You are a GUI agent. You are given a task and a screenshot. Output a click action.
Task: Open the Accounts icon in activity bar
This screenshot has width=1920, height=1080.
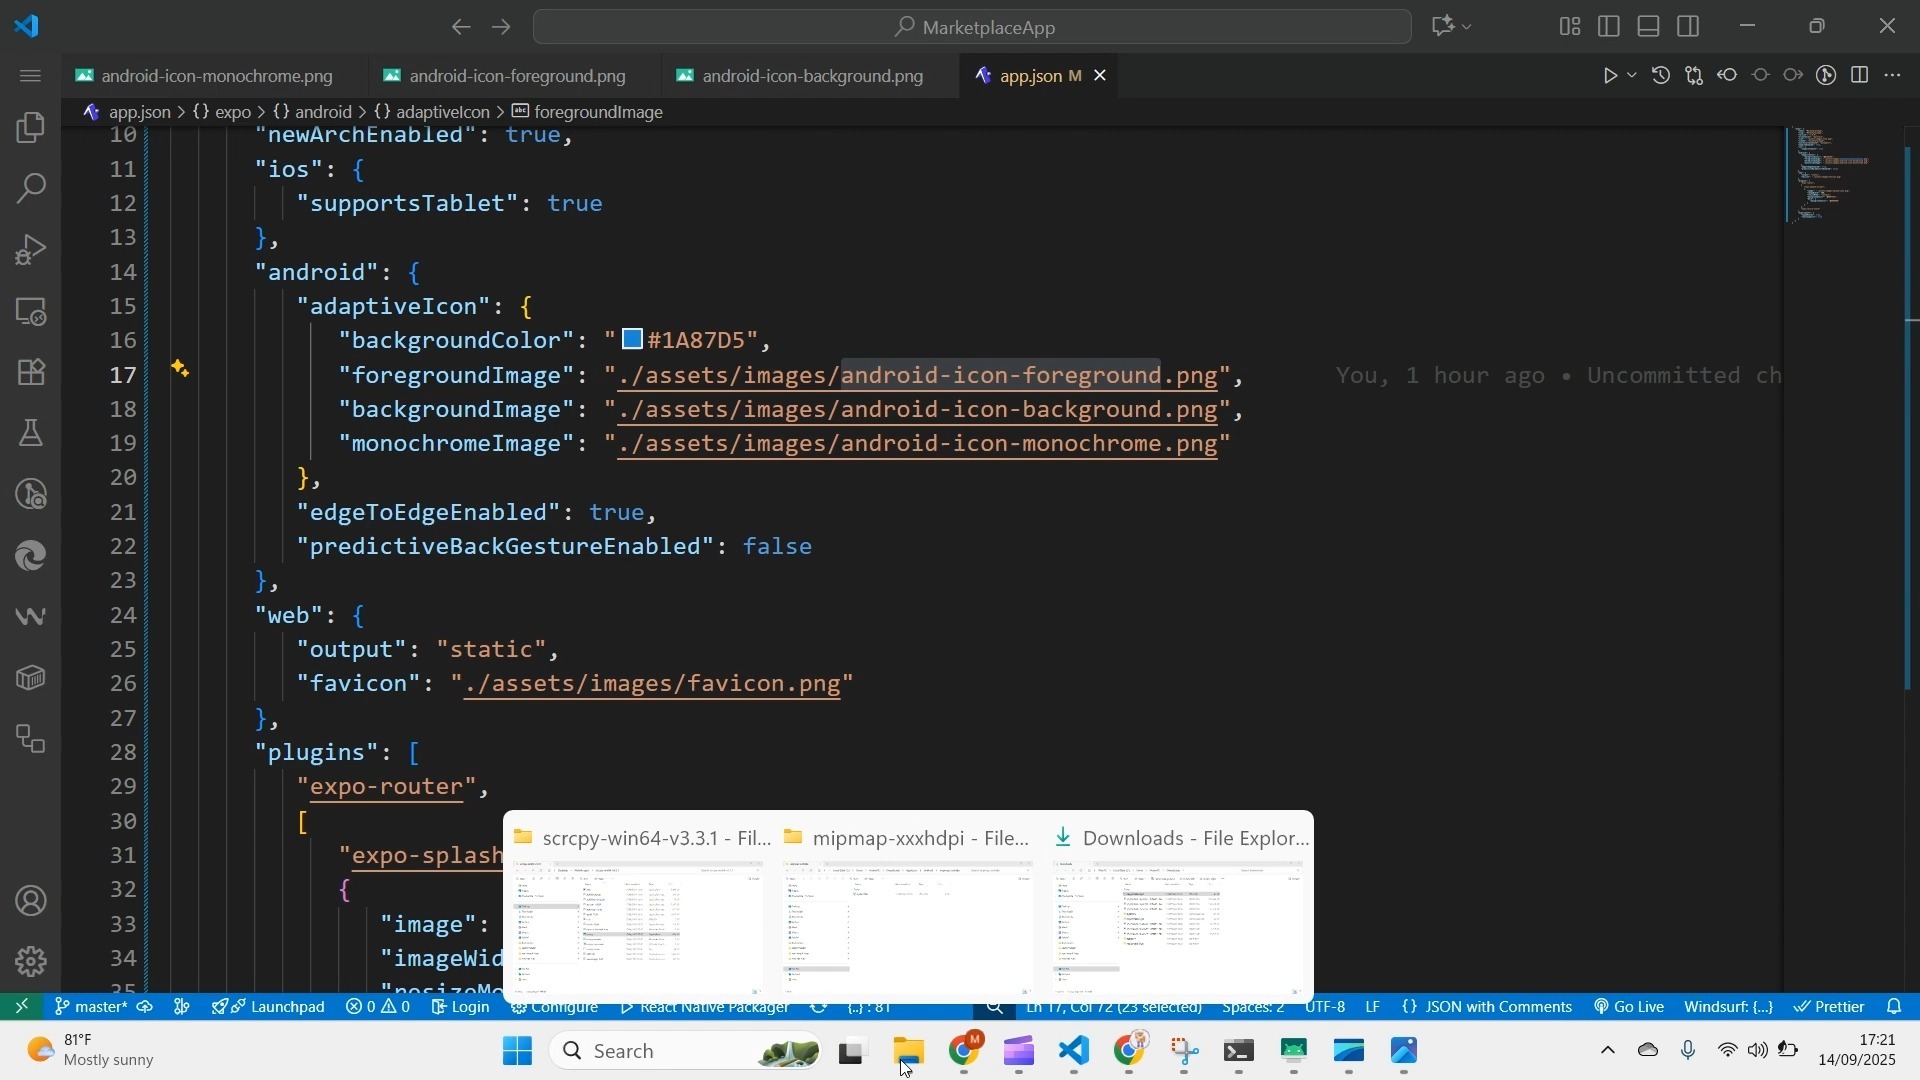click(x=31, y=902)
